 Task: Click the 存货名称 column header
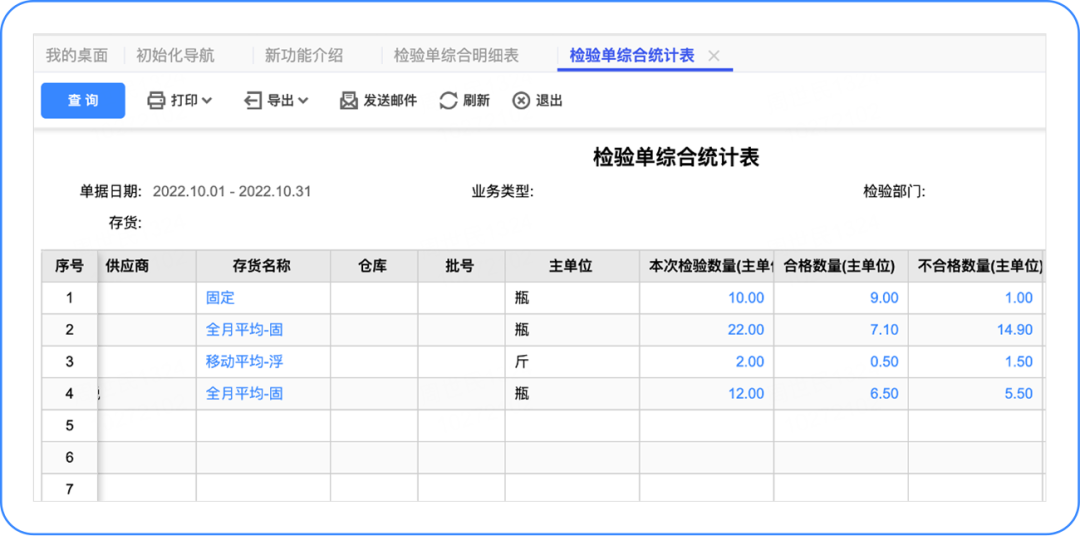(262, 266)
